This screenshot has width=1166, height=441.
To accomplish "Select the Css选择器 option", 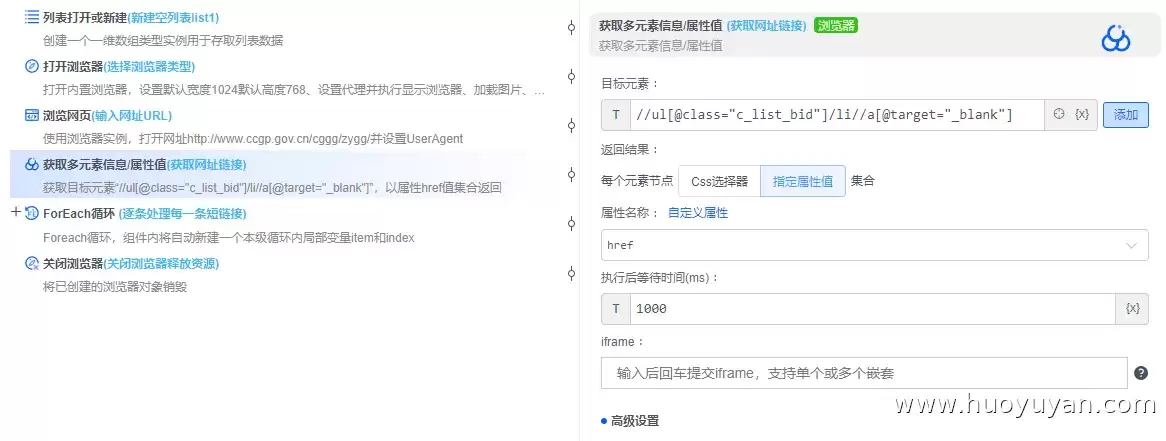I will pos(719,181).
